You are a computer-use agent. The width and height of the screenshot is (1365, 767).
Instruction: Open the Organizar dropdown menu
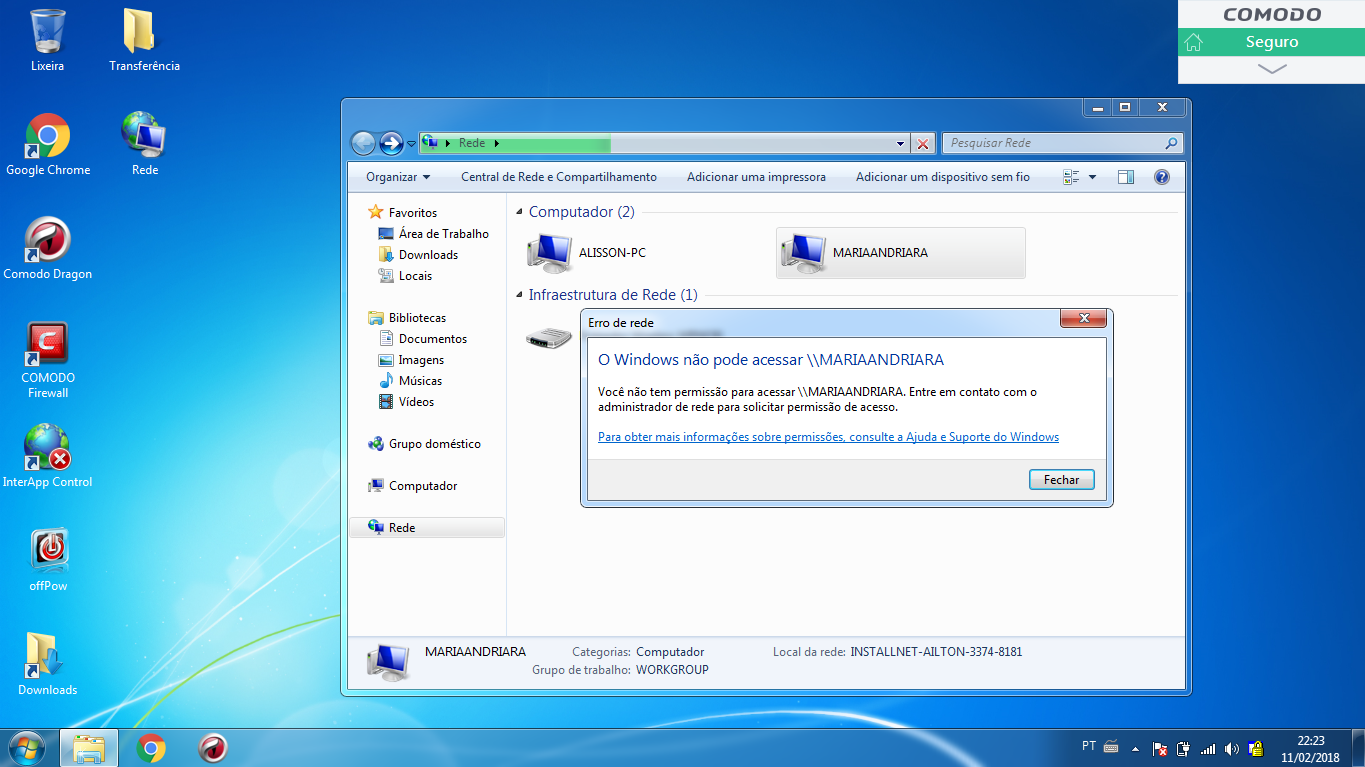point(398,177)
